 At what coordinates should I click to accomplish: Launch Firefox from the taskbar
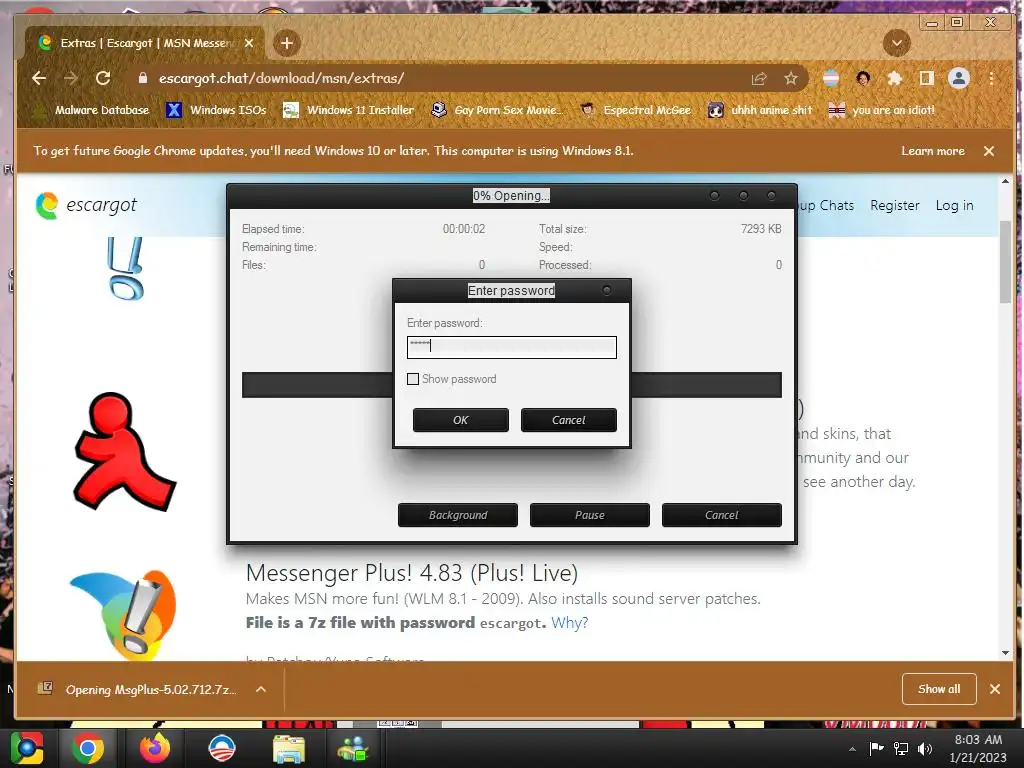[155, 748]
